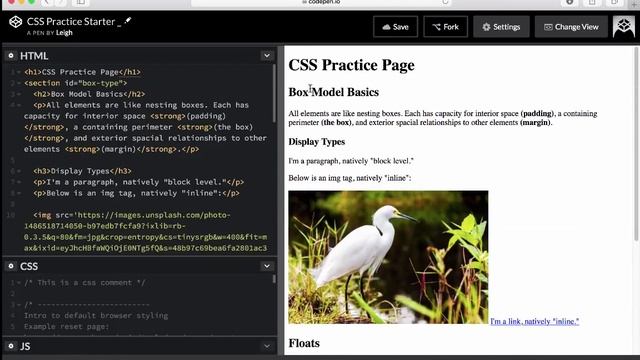This screenshot has height=360, width=640.
Task: Click the <img src= code line
Action: click(x=132, y=215)
